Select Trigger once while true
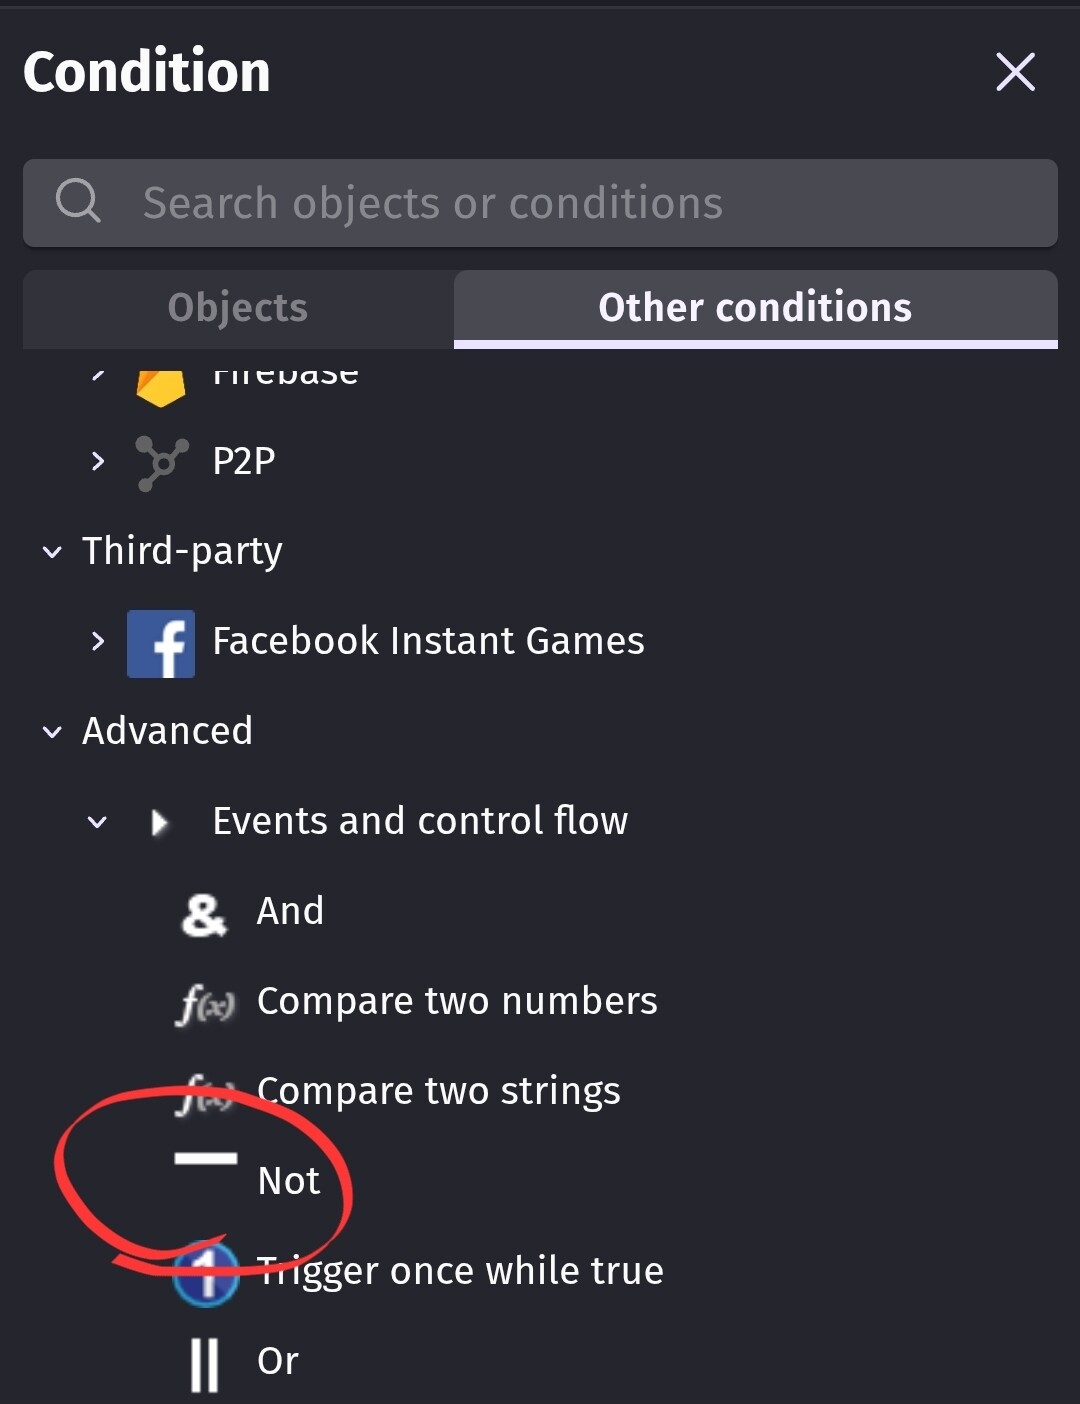 click(x=460, y=1271)
